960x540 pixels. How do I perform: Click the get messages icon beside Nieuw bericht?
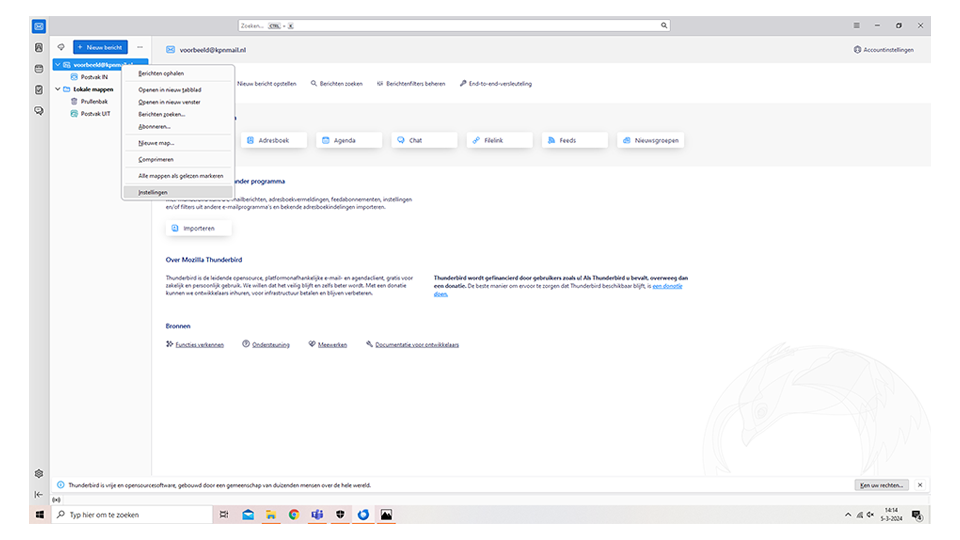pos(61,47)
